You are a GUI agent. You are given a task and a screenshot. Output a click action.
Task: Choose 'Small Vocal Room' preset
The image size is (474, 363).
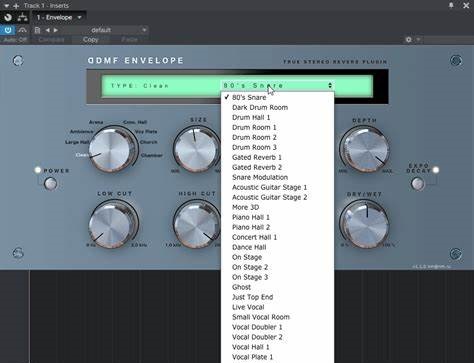coord(277,317)
